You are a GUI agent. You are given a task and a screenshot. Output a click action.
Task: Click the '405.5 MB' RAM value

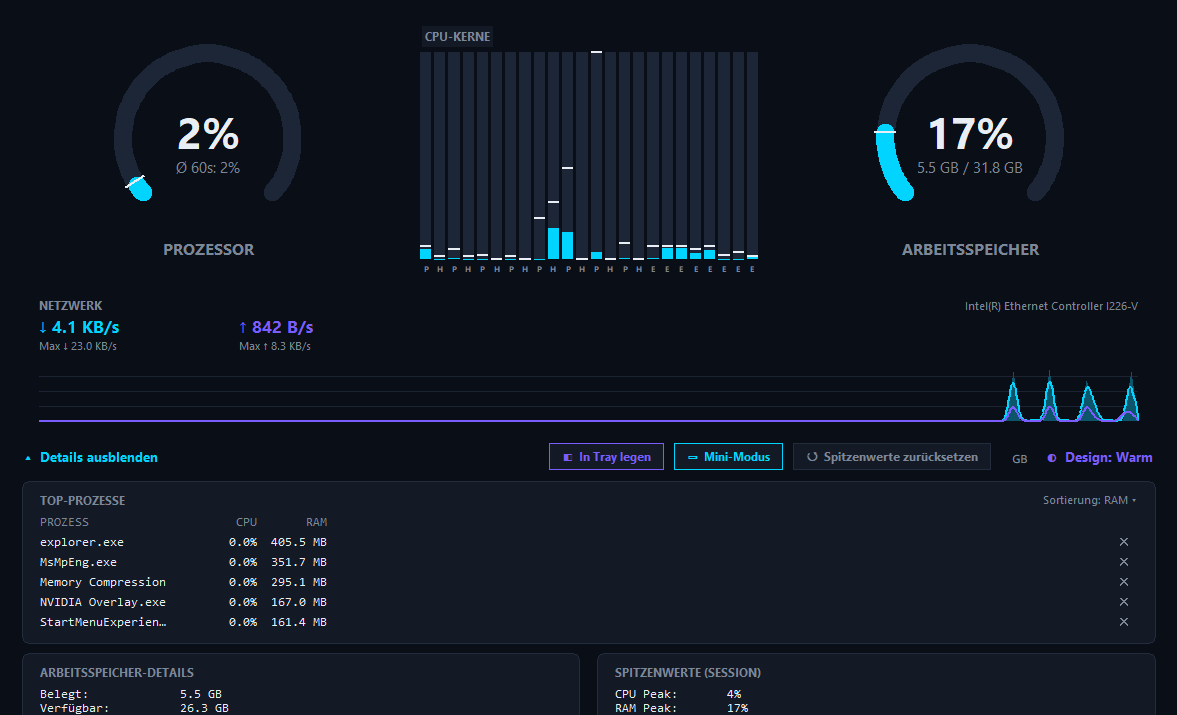tap(299, 542)
